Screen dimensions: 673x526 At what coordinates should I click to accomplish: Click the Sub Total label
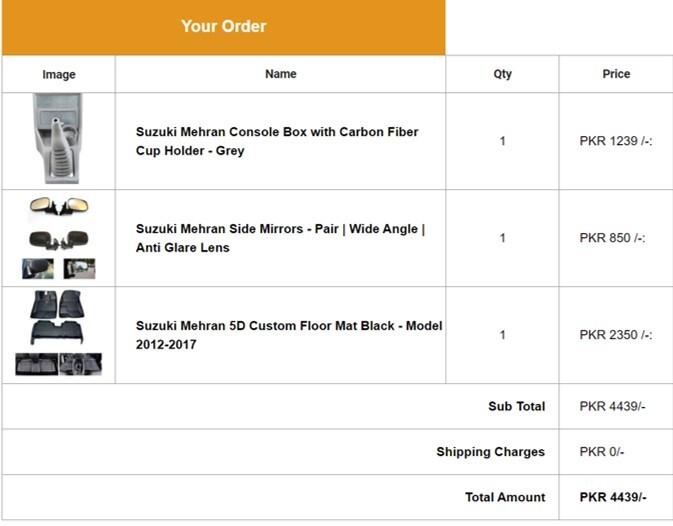coord(517,406)
